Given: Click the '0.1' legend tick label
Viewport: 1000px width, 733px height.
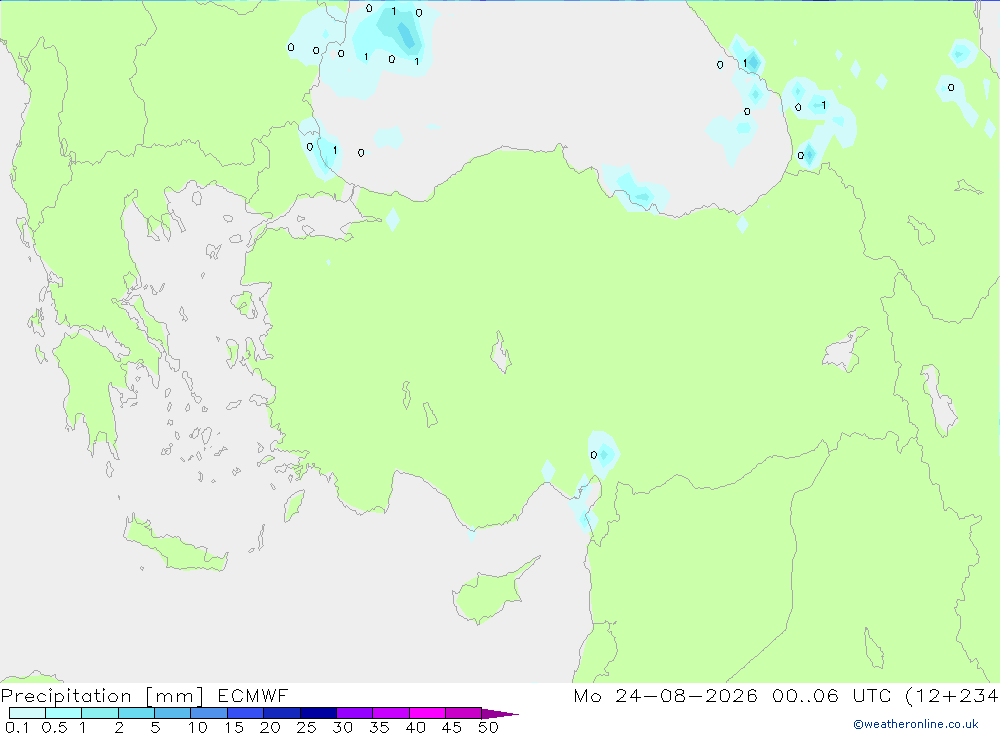Looking at the screenshot, I should pyautogui.click(x=17, y=727).
